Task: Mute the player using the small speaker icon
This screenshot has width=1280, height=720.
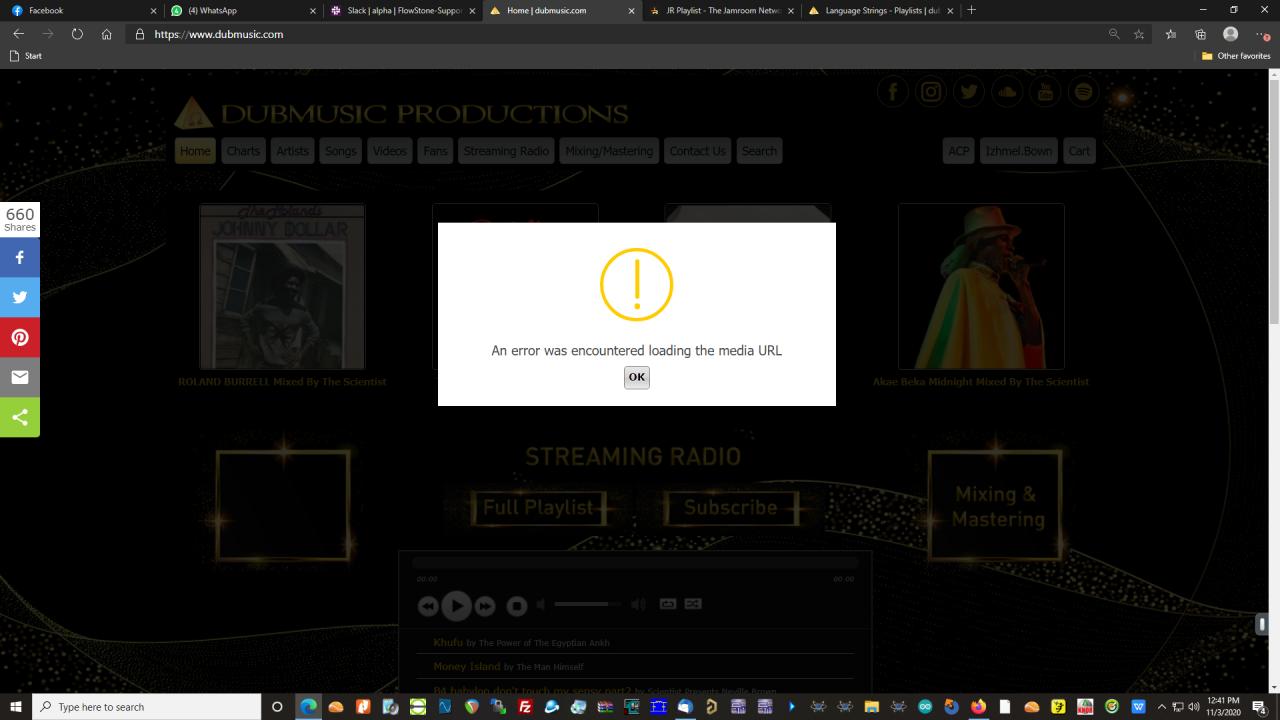Action: [541, 604]
